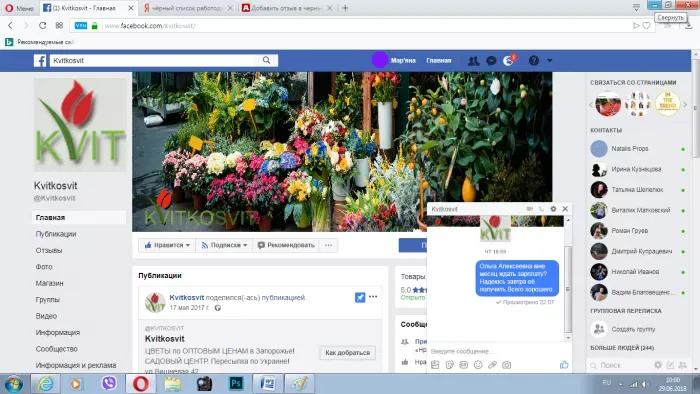Viewport: 700px width, 394px height.
Task: Open chat settings gear icon
Action: tap(553, 208)
